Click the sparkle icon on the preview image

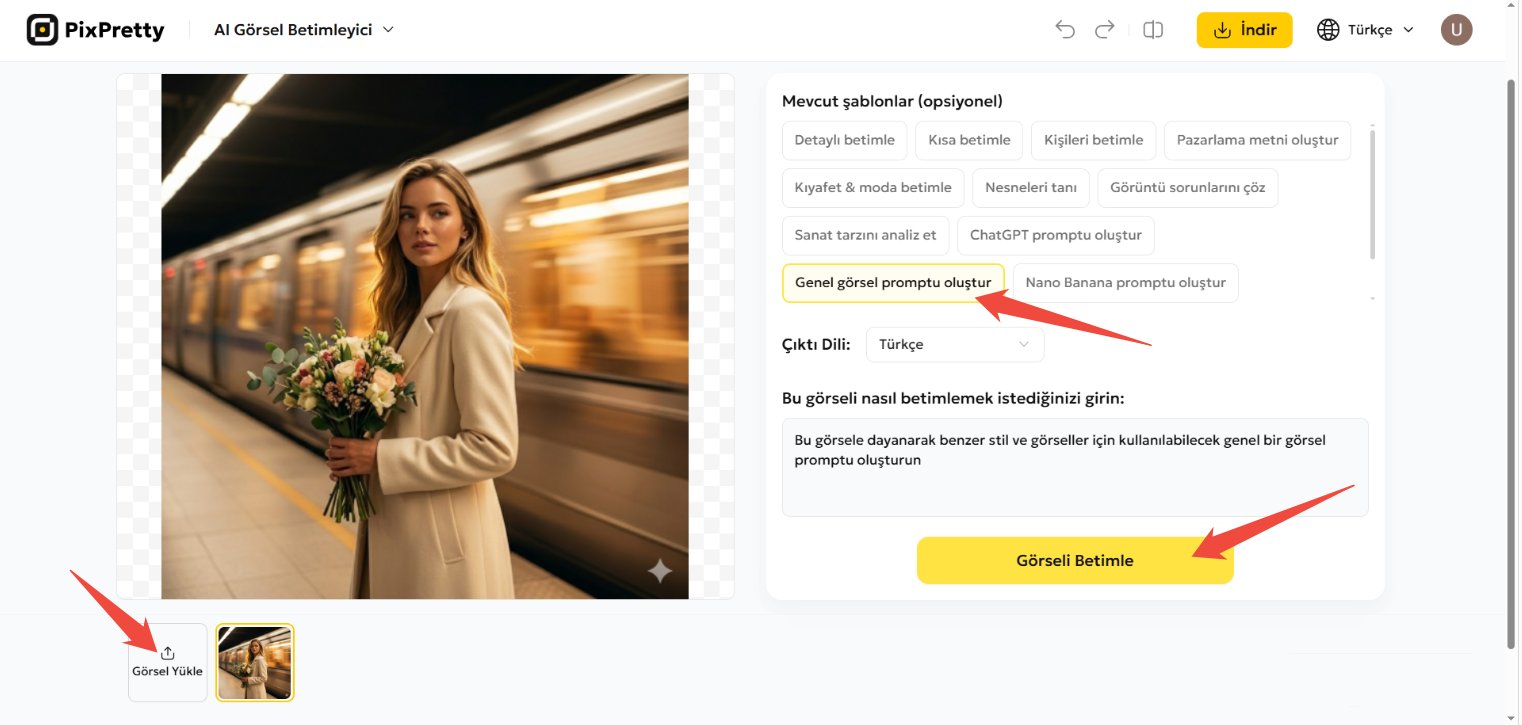click(660, 571)
